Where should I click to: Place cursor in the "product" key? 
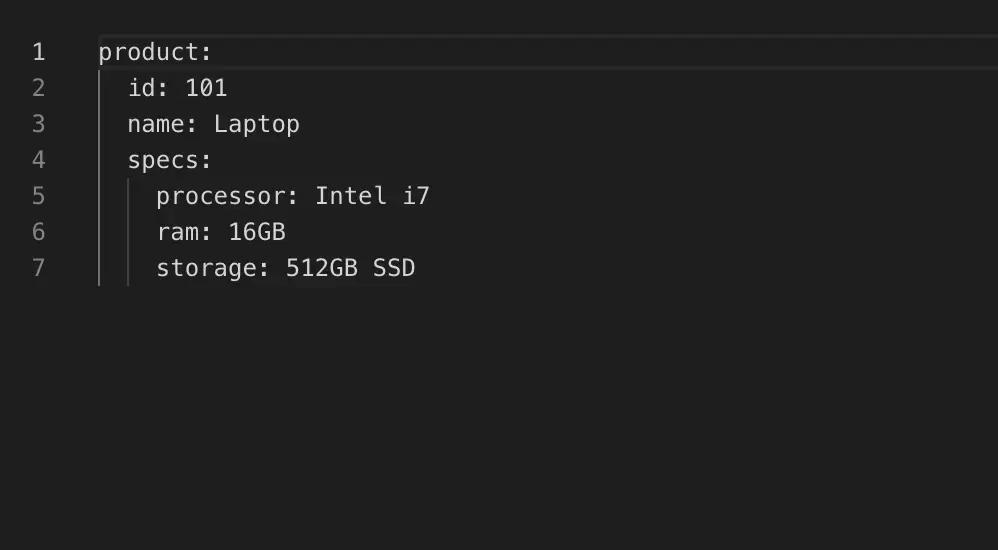(148, 52)
